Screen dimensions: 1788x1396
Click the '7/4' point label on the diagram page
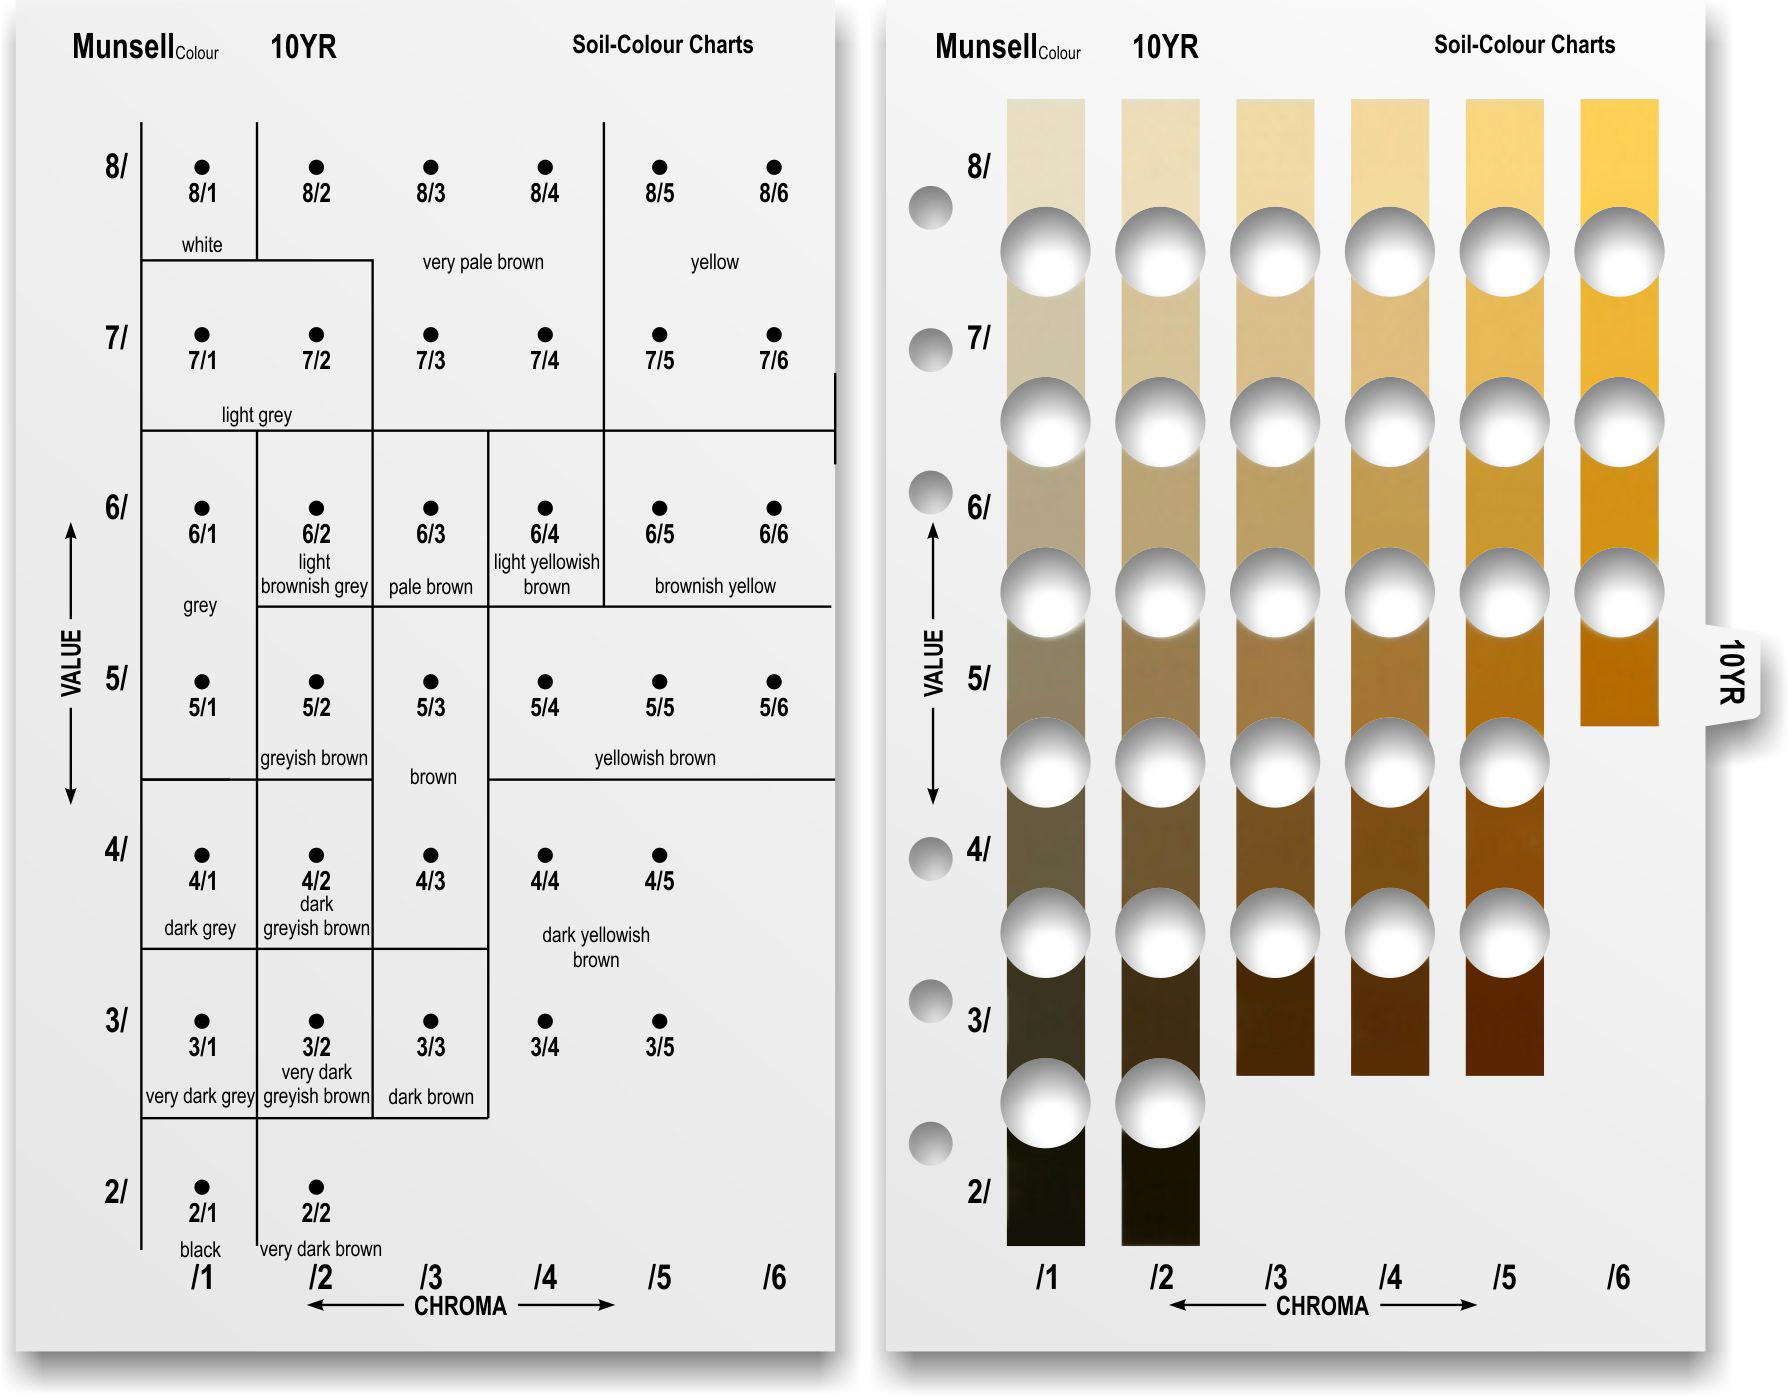click(x=545, y=360)
